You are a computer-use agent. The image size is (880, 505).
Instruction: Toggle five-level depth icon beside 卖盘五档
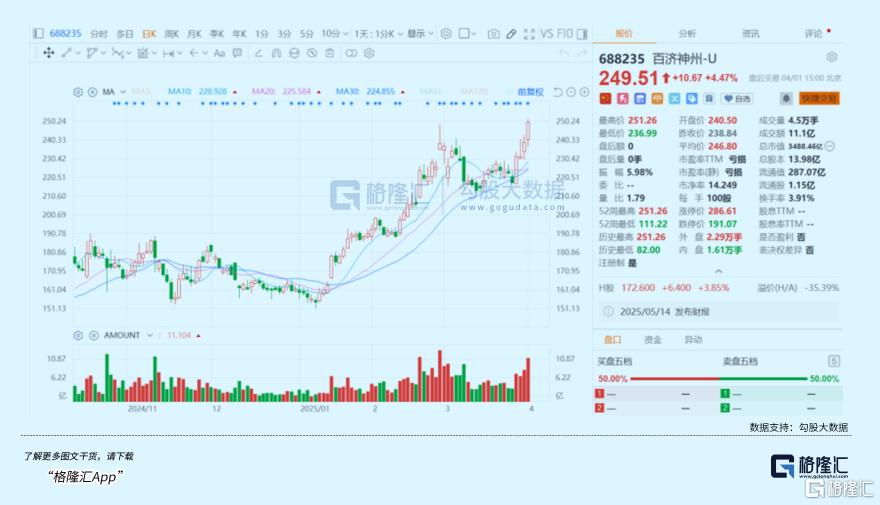(833, 361)
